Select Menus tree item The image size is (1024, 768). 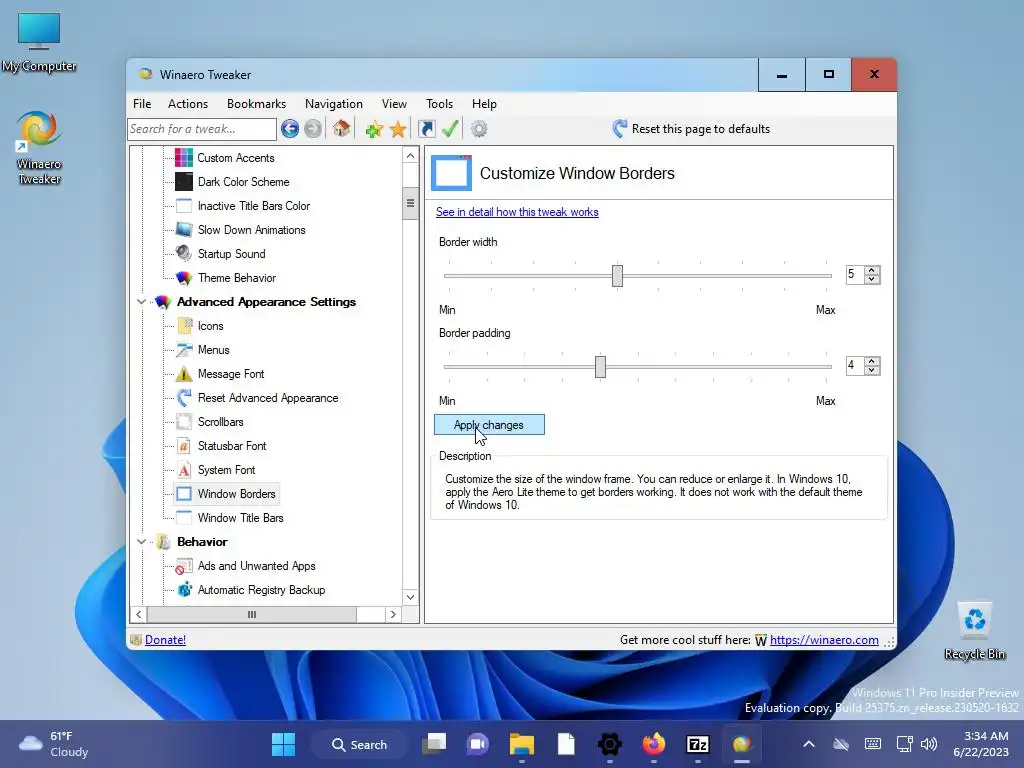[214, 350]
